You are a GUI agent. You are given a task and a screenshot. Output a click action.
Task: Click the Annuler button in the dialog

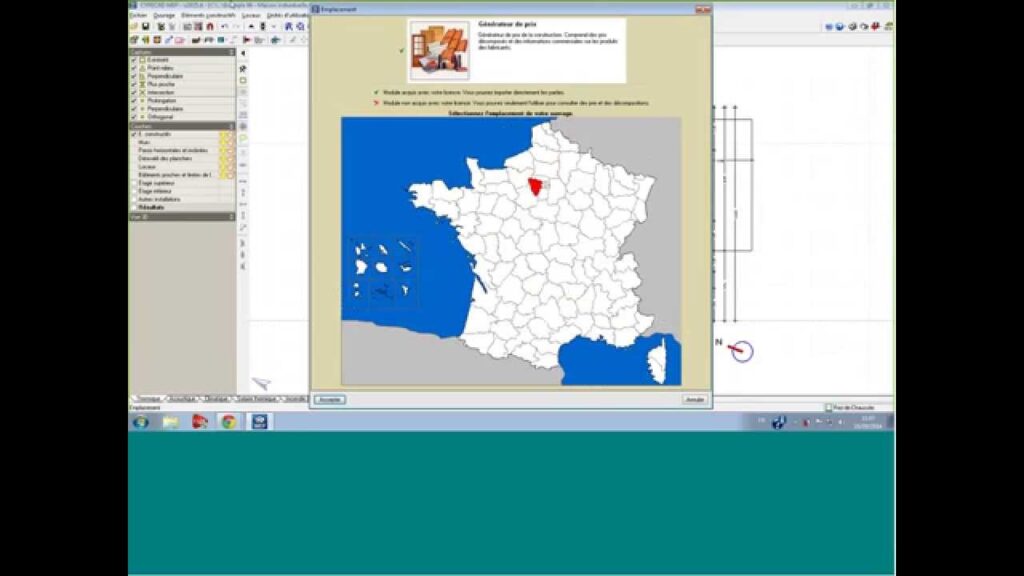695,399
